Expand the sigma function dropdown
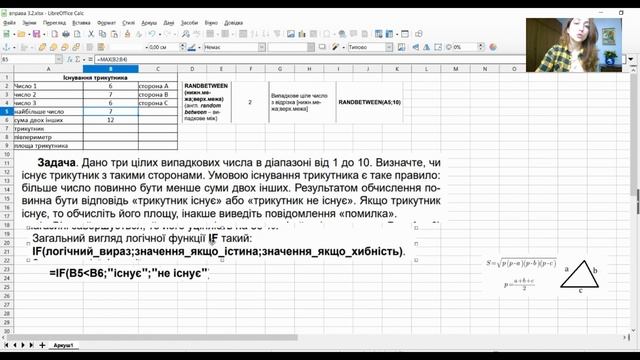640x360 pixels. (x=83, y=60)
